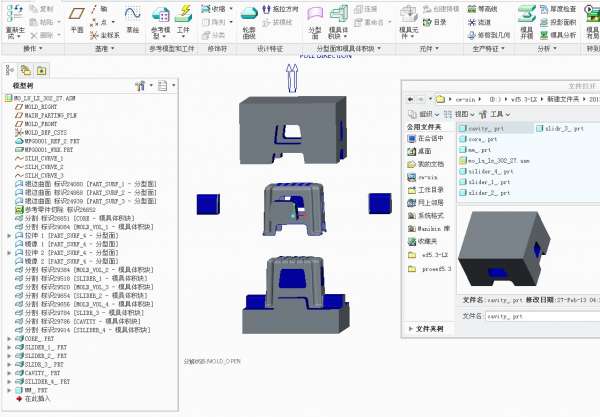Go to 工作目录 in the file dialog sidebar
The image size is (600, 417).
click(426, 190)
